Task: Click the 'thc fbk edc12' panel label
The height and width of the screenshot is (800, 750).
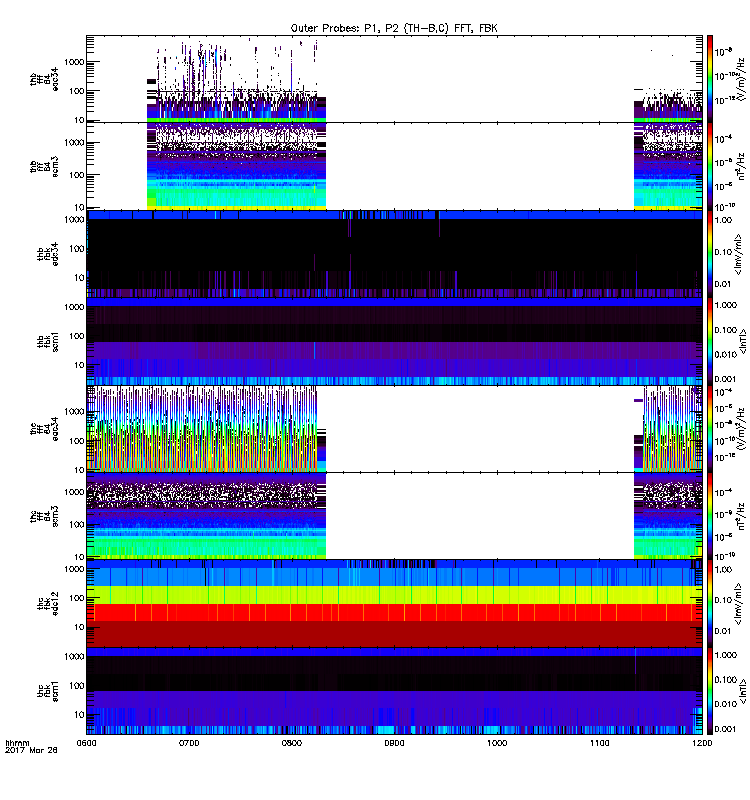Action: [47, 603]
